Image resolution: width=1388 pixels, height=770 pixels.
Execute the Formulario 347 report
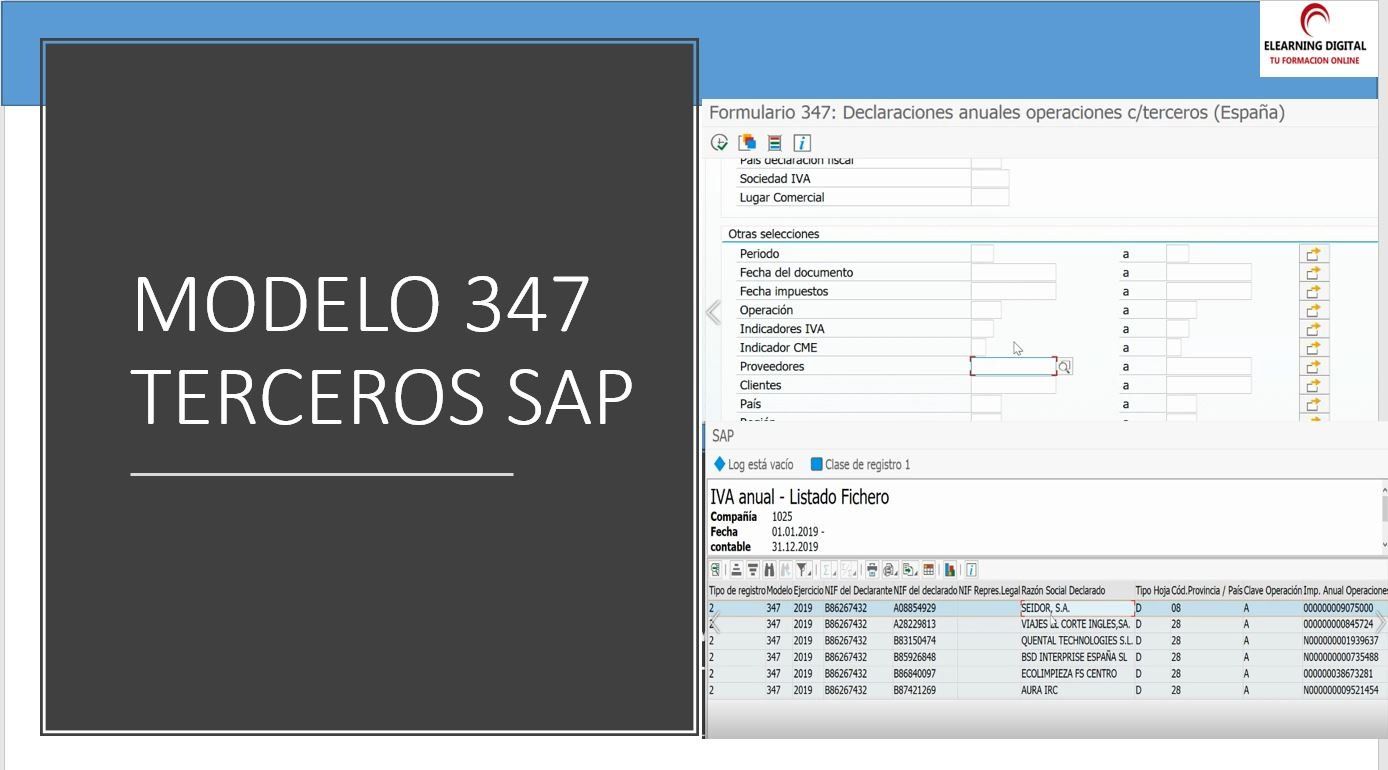[x=719, y=143]
